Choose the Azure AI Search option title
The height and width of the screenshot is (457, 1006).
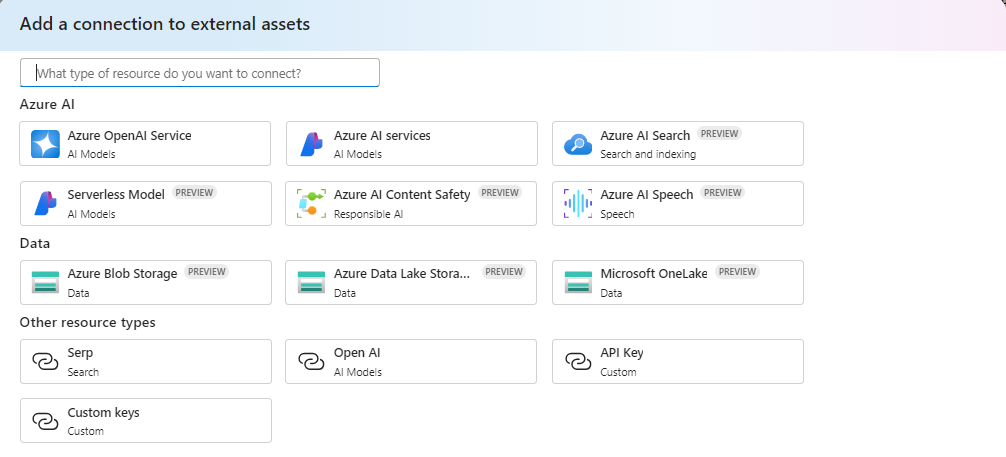(645, 136)
